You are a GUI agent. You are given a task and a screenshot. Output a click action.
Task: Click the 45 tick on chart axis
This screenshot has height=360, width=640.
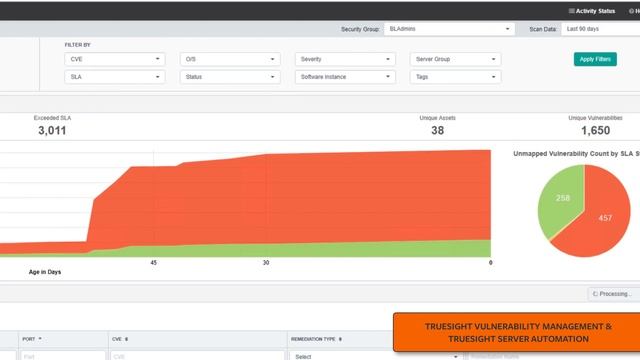[x=153, y=262]
